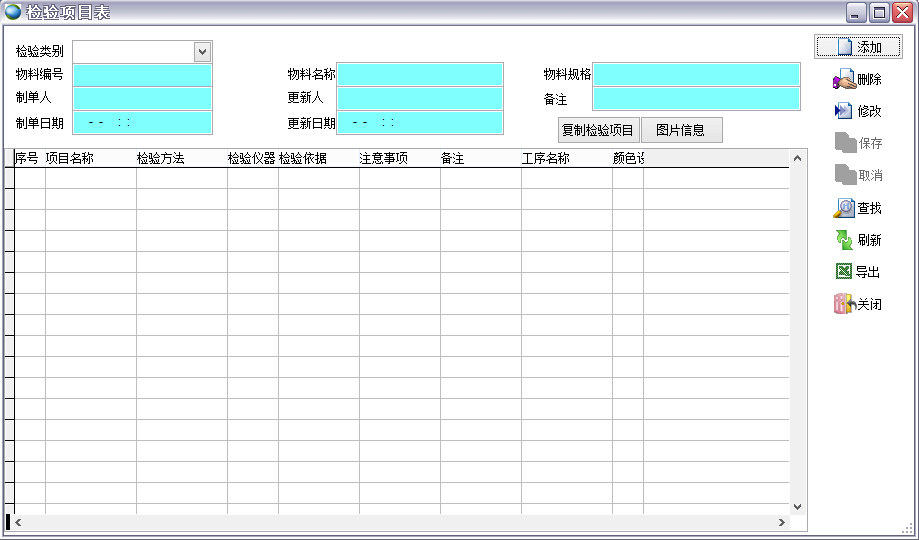This screenshot has height=540, width=919.
Task: Click the 制单日期 date field
Action: 142,123
